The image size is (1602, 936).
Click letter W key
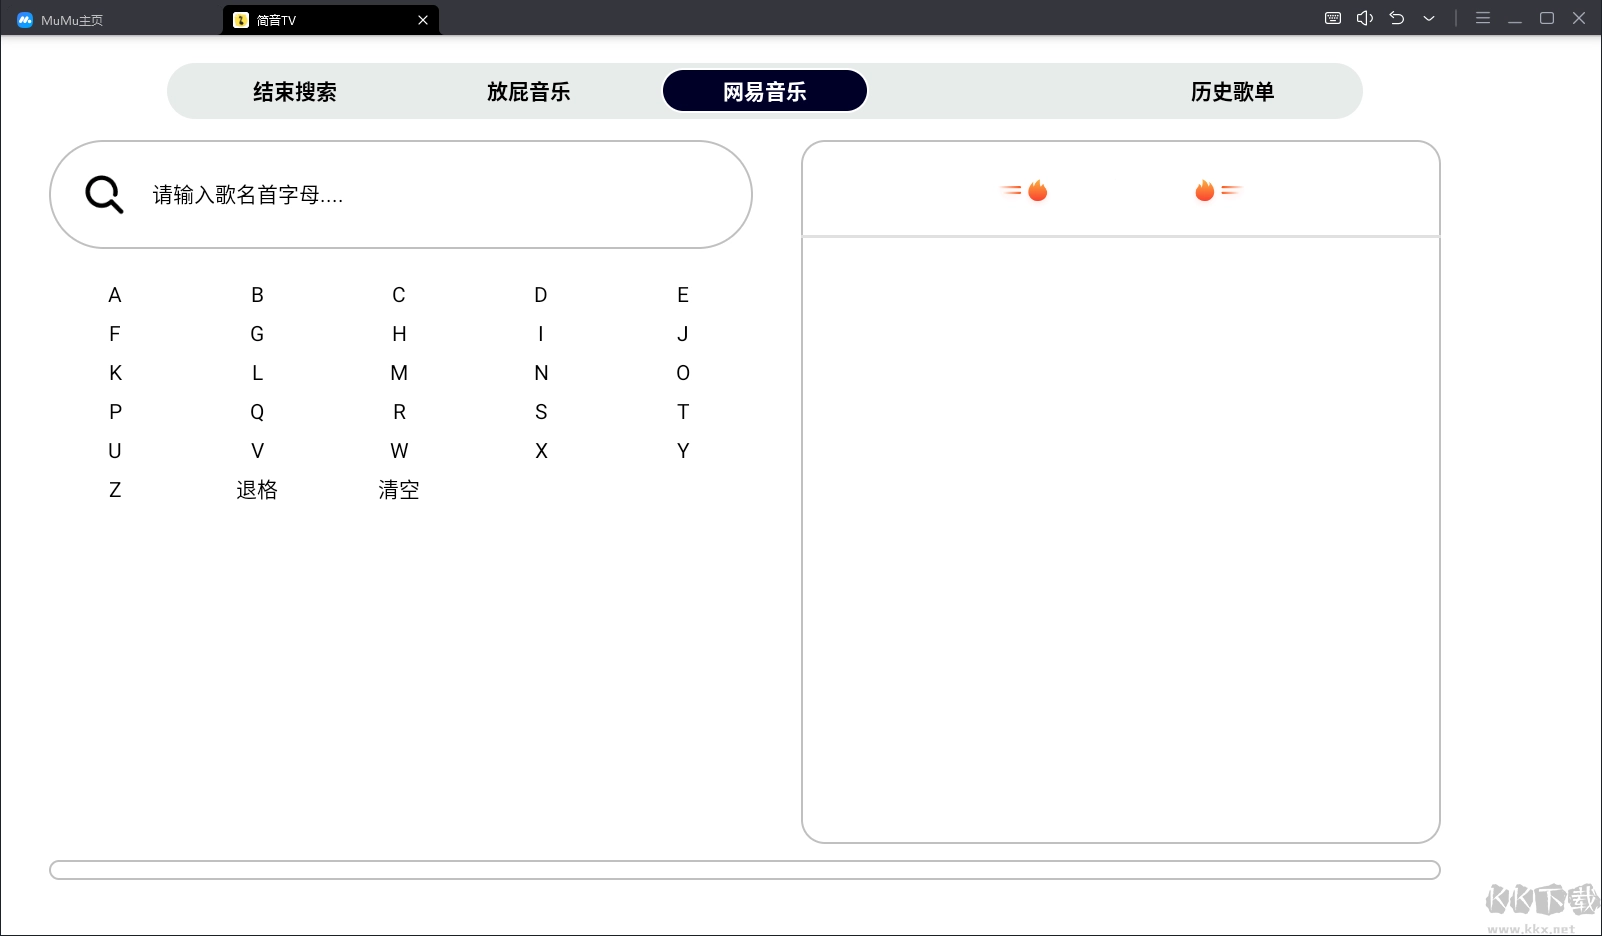pos(399,451)
